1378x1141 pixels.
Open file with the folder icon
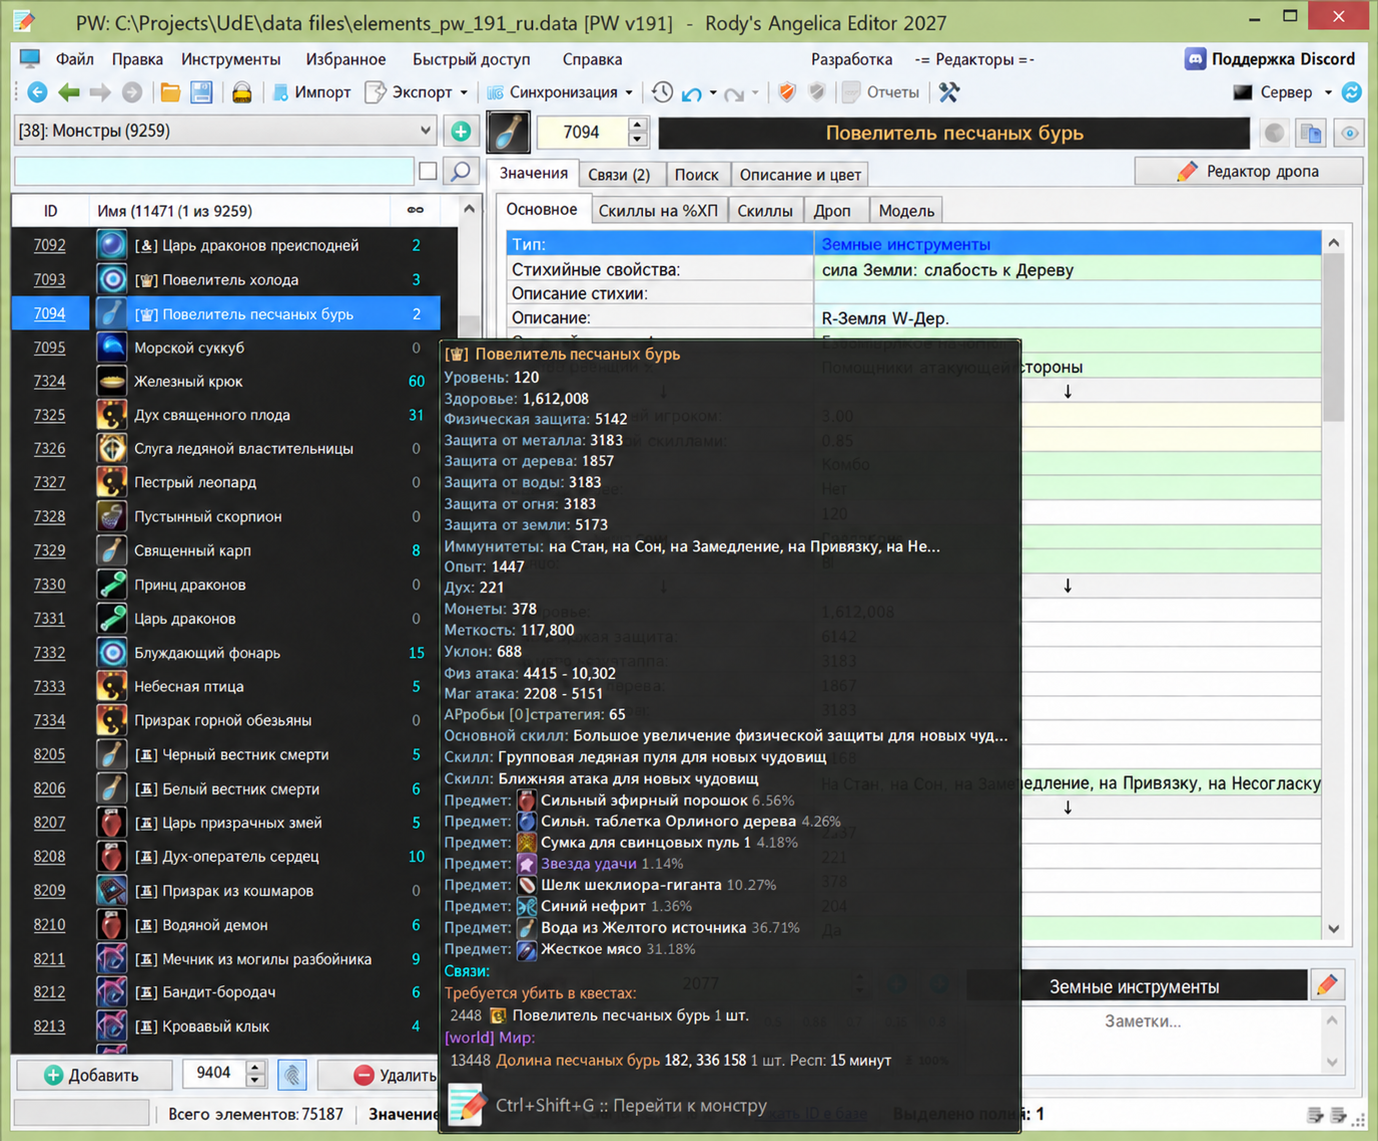pyautogui.click(x=171, y=93)
